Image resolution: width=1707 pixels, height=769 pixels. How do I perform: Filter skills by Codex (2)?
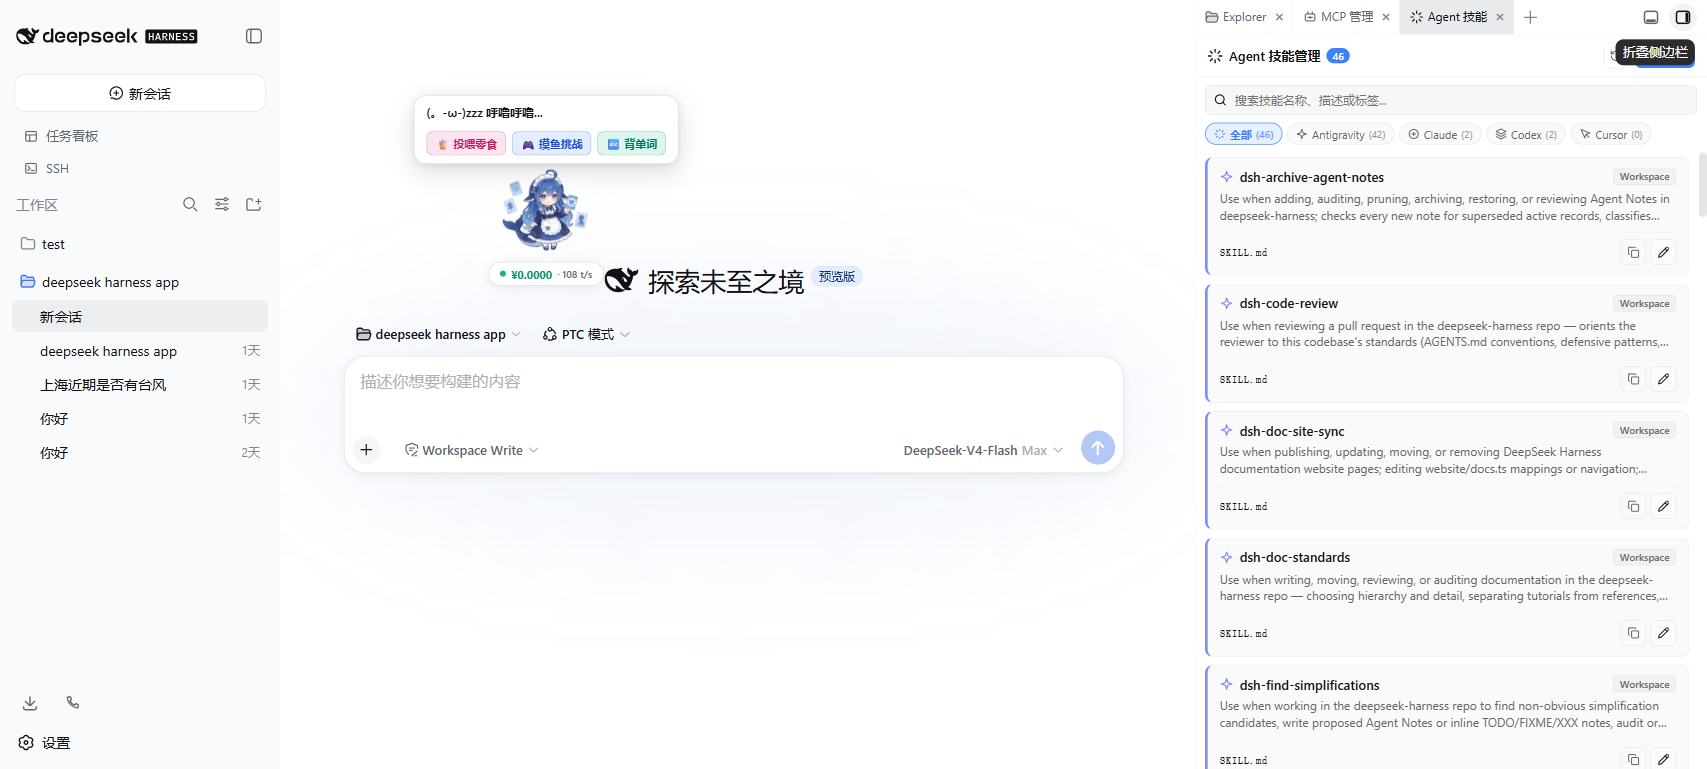click(x=1526, y=134)
